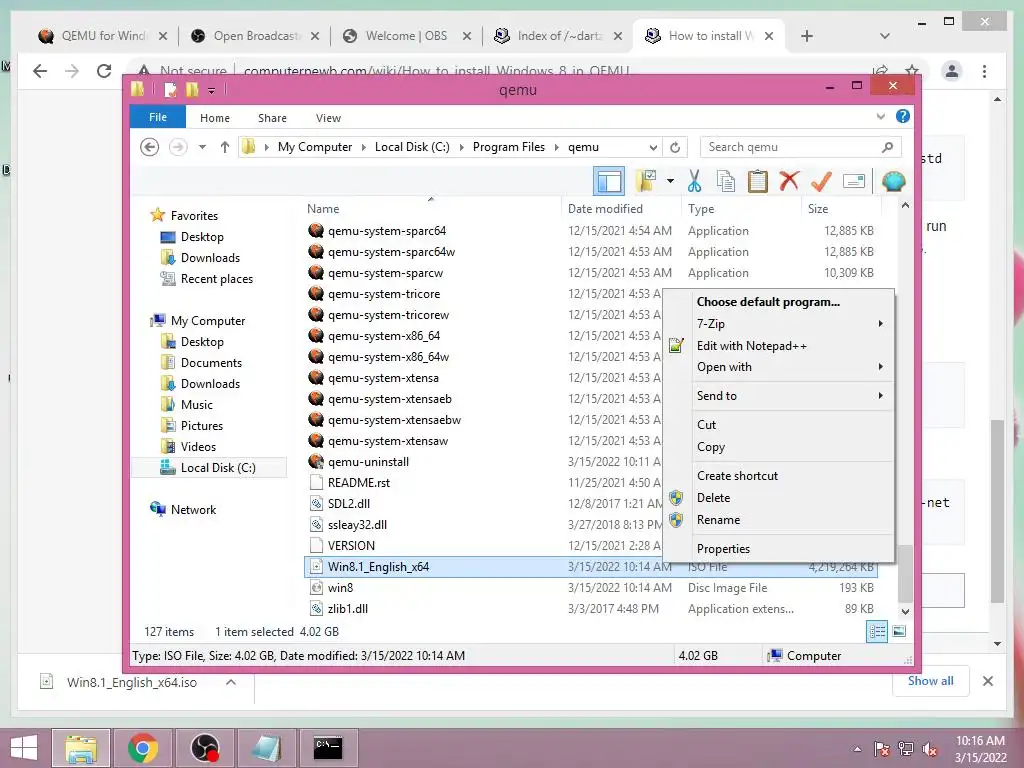
Task: Click the red X Delete toolbar icon
Action: pos(789,180)
